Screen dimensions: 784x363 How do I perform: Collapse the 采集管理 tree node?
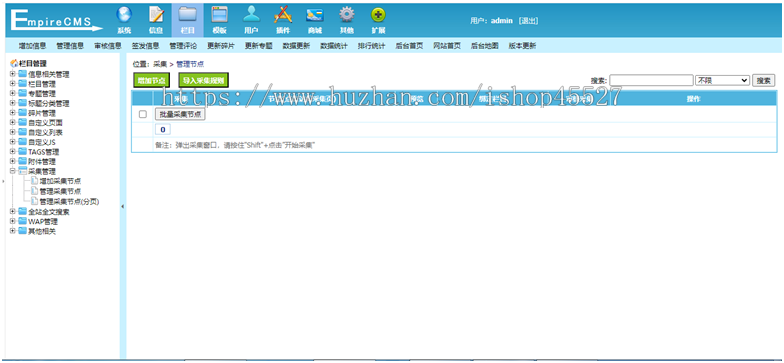pyautogui.click(x=13, y=171)
